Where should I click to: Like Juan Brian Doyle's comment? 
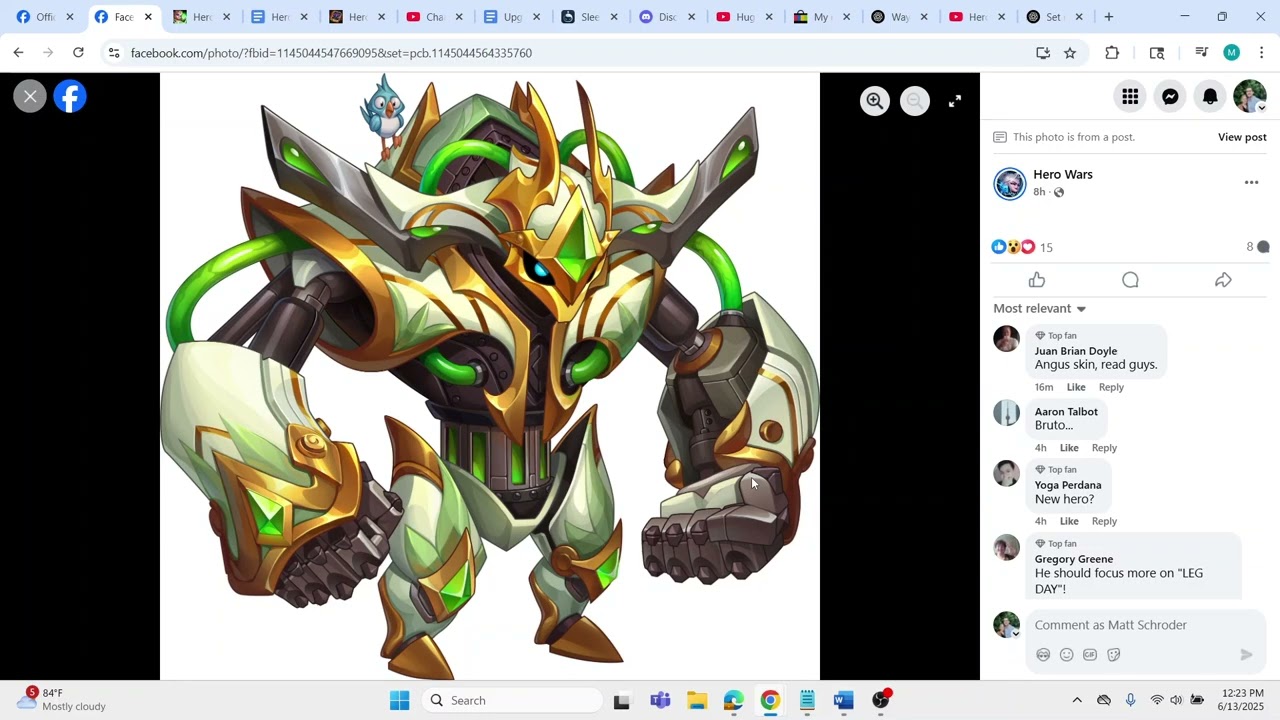tap(1076, 387)
